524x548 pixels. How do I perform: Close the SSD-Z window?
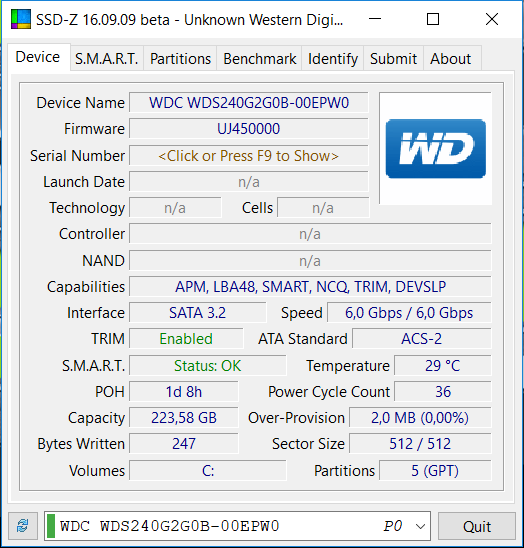[x=492, y=19]
